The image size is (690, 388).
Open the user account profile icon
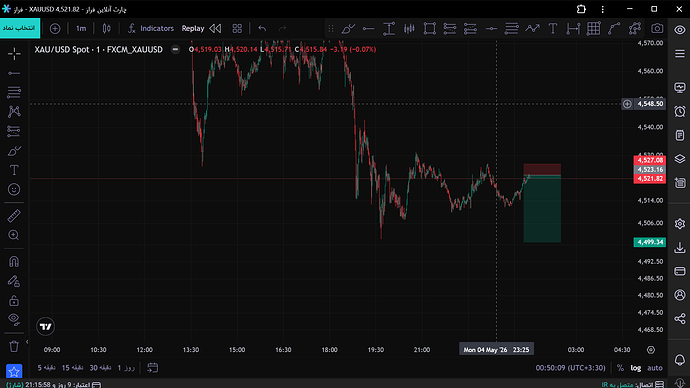pyautogui.click(x=679, y=295)
